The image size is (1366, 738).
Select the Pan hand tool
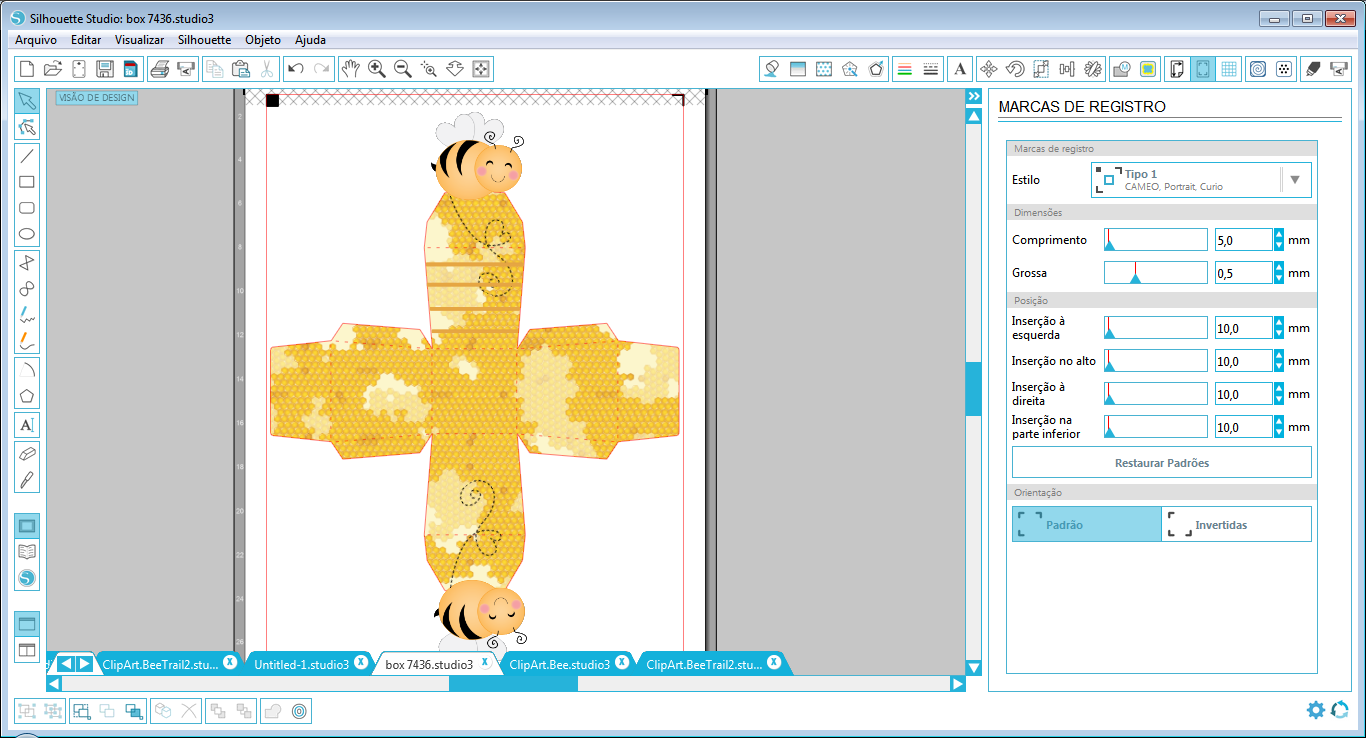coord(350,69)
